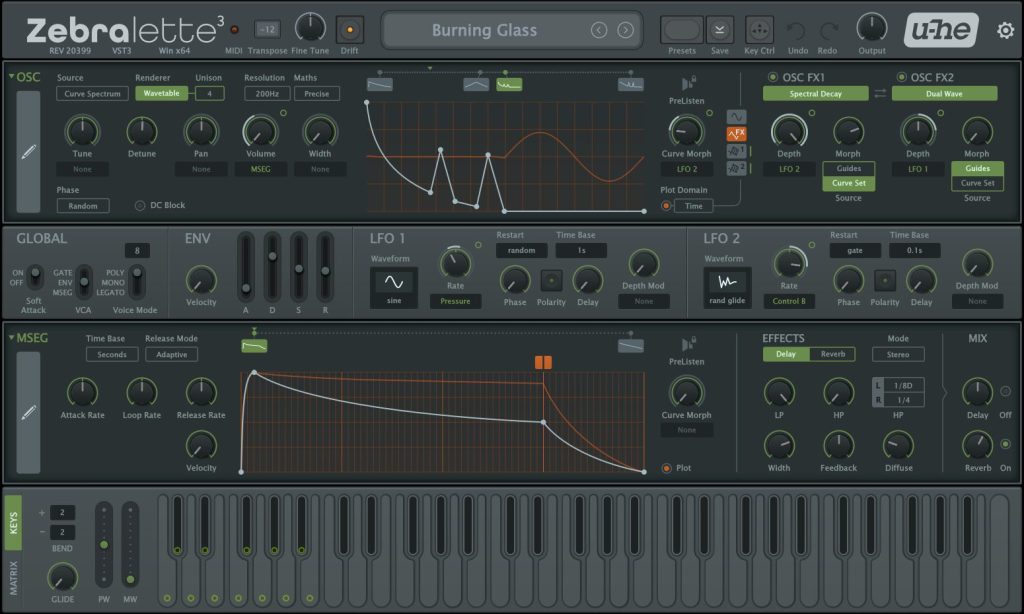Click the MSEG editor pencil icon
The height and width of the screenshot is (614, 1024).
coord(28,412)
